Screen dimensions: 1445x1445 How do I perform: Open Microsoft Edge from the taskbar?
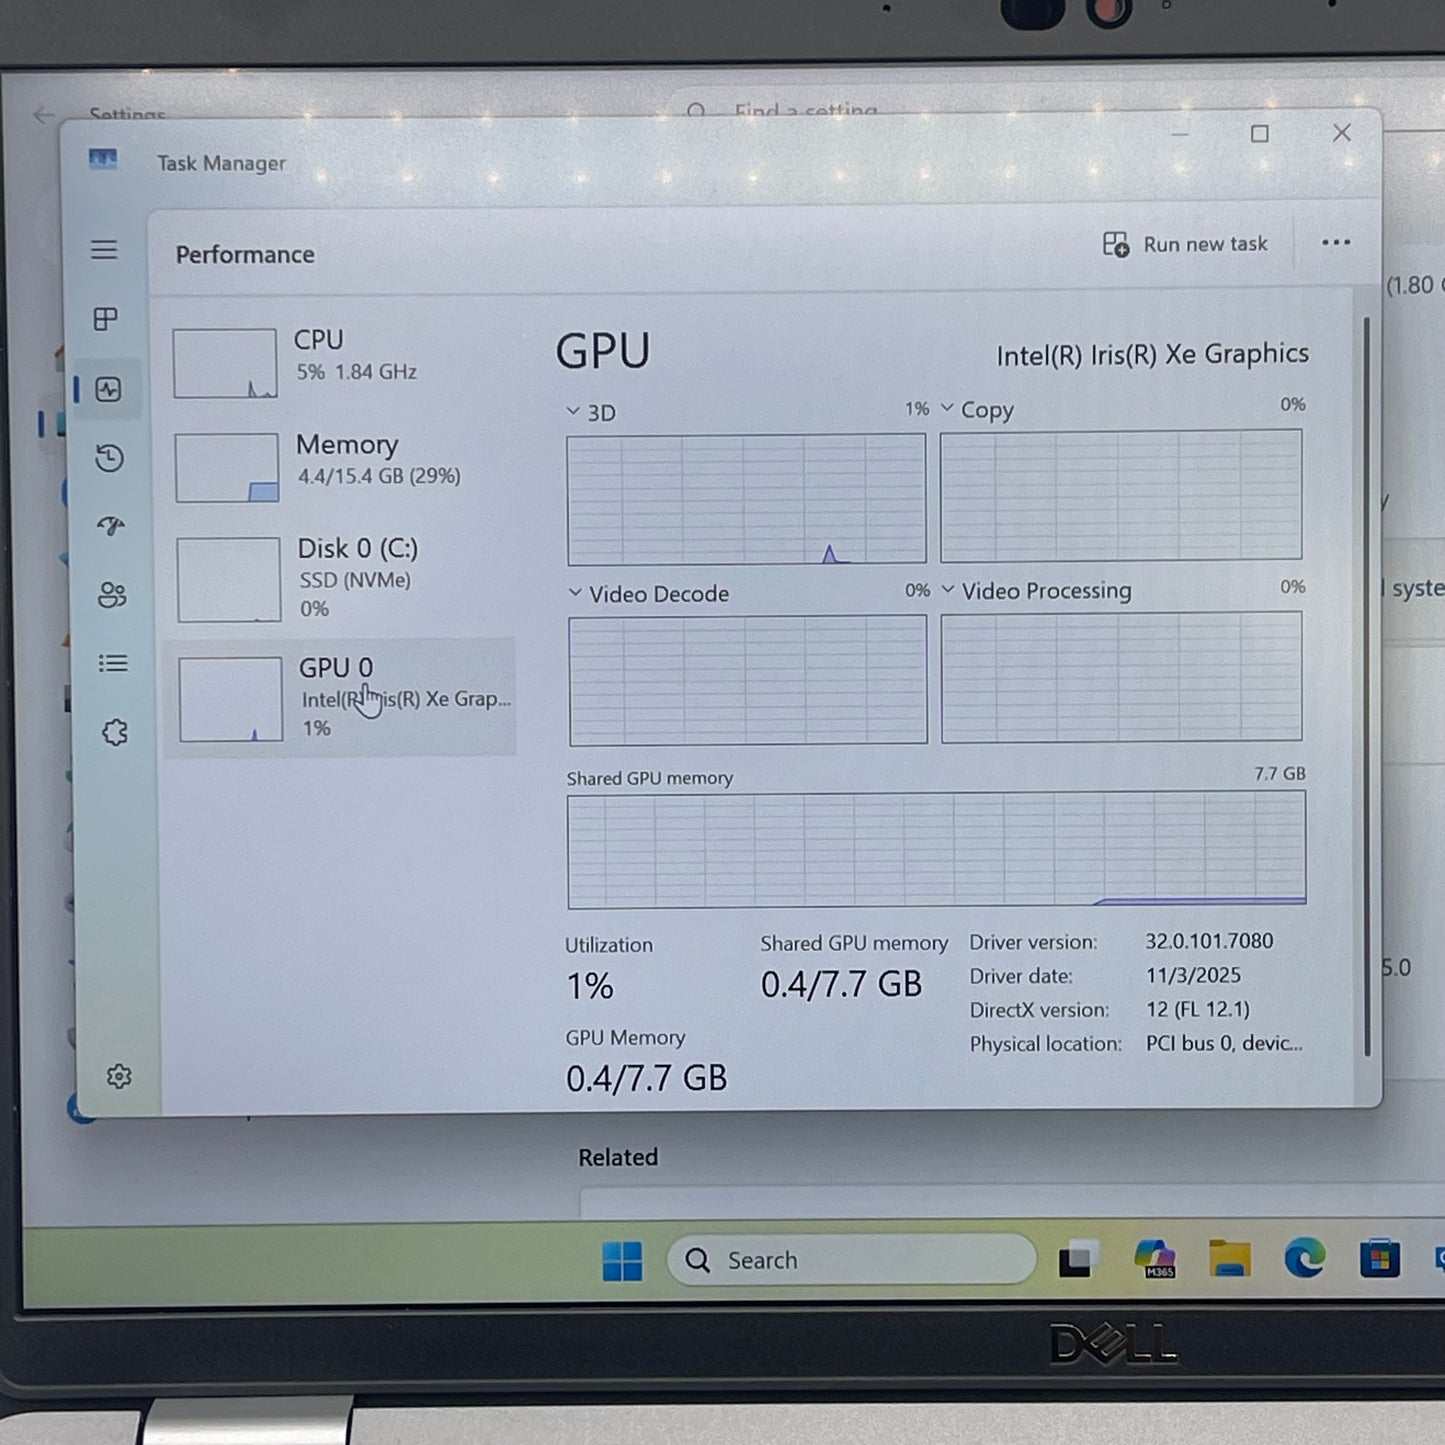[1305, 1258]
